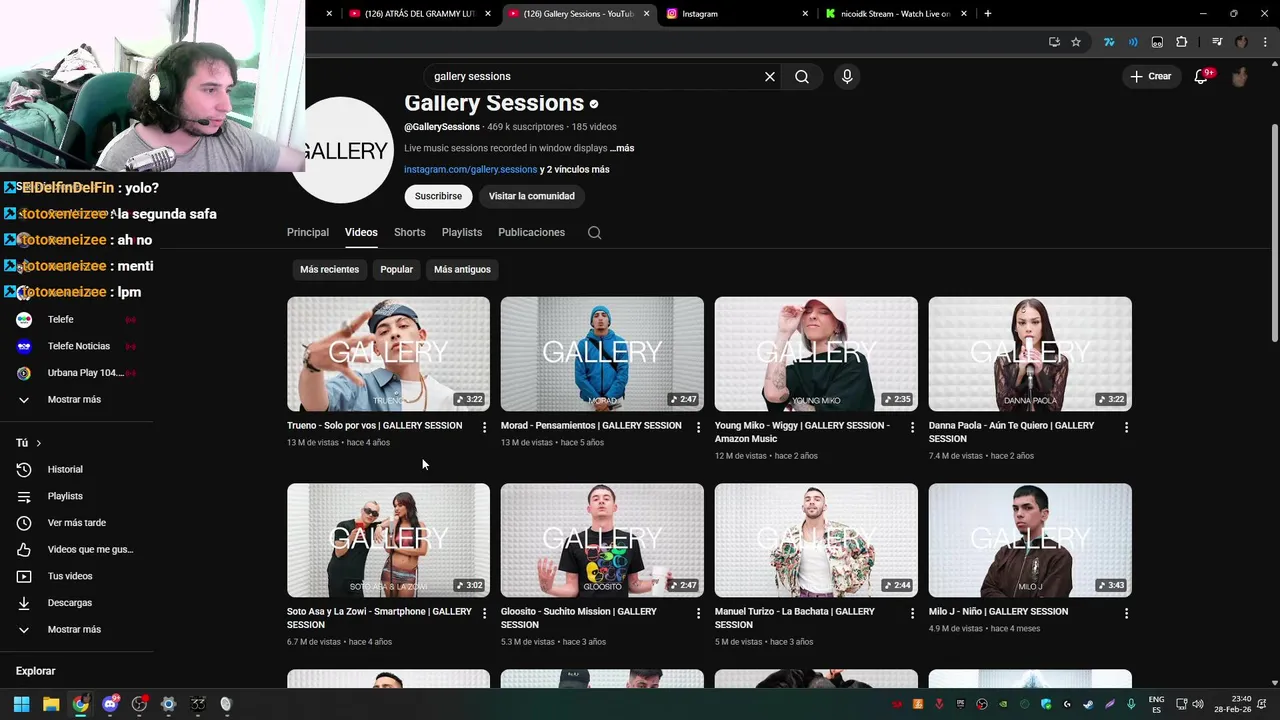This screenshot has width=1280, height=720.
Task: Open options menu for Young Miko video
Action: 912,427
